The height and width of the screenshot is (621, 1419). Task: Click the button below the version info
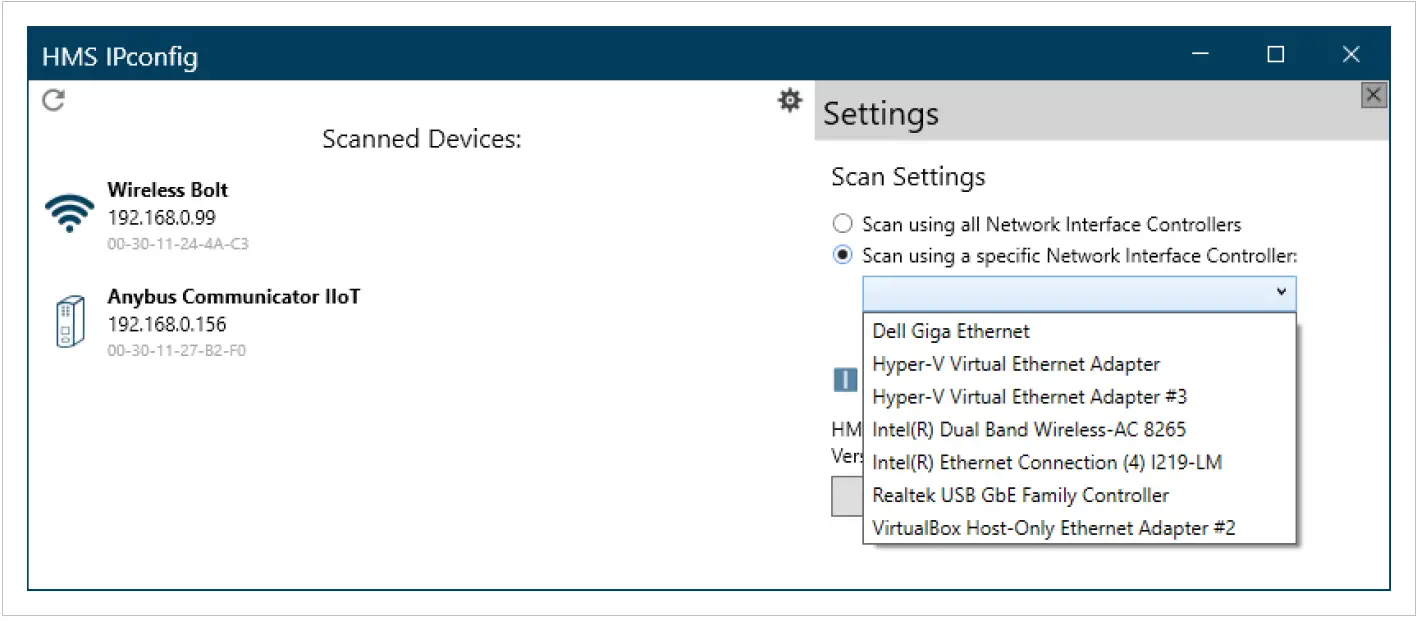pos(845,496)
